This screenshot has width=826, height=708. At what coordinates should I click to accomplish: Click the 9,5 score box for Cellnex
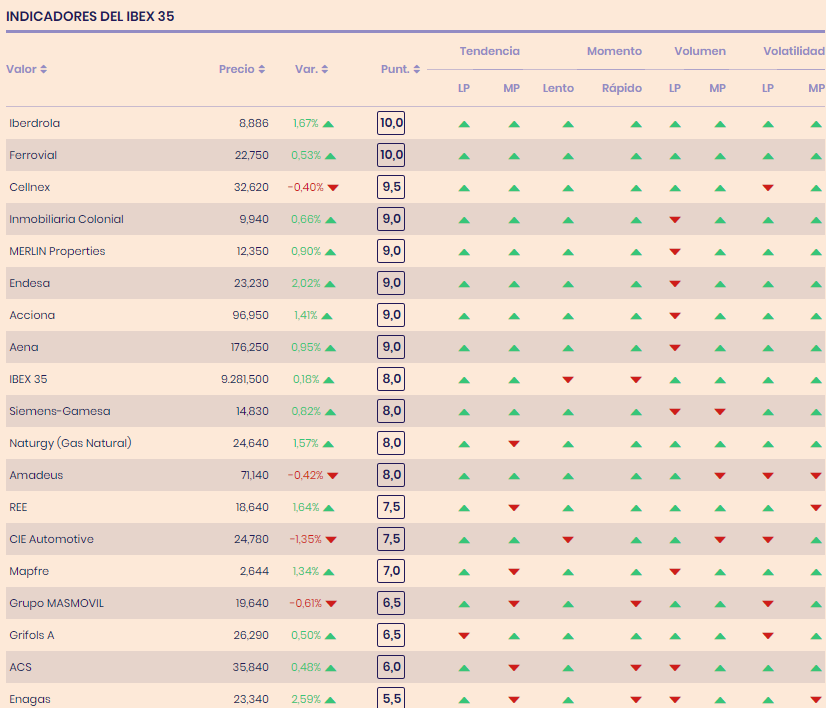click(x=391, y=188)
